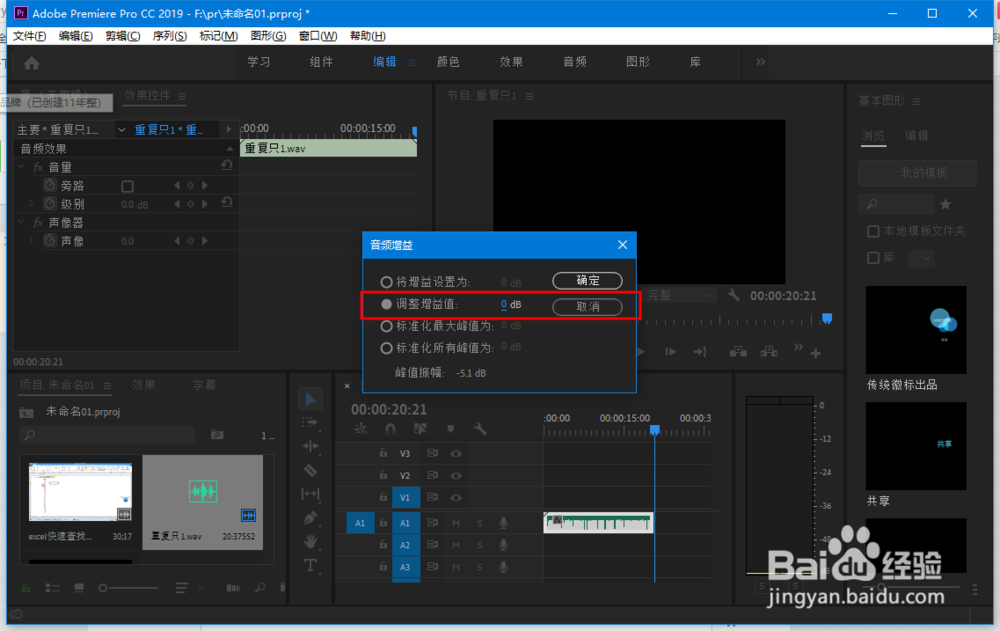This screenshot has width=1000, height=631.
Task: Click 确定 in the 音频增益 dialog
Action: tap(587, 281)
